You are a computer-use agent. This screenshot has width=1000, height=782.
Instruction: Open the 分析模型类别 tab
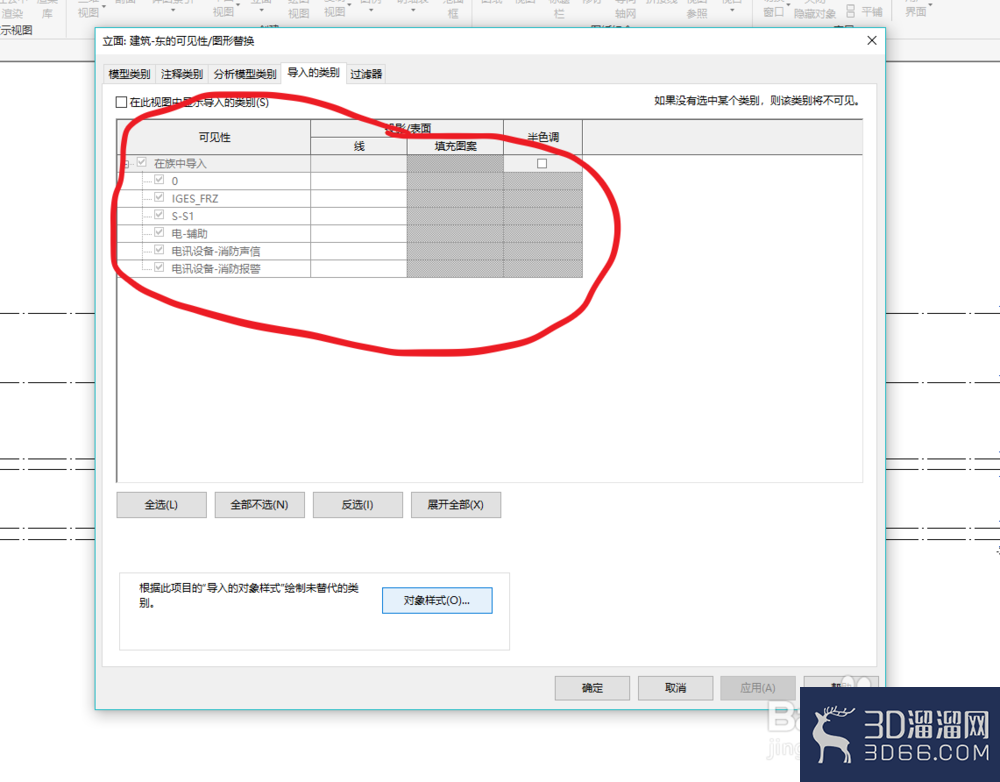pos(245,74)
